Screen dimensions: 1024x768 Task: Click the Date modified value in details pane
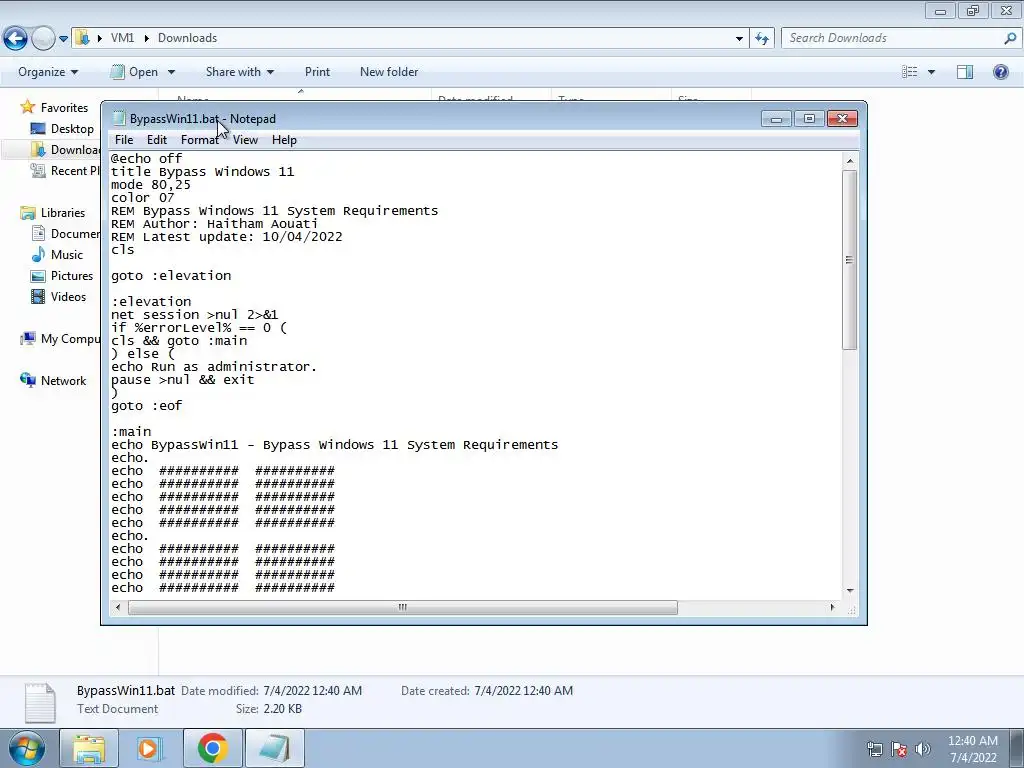(312, 691)
